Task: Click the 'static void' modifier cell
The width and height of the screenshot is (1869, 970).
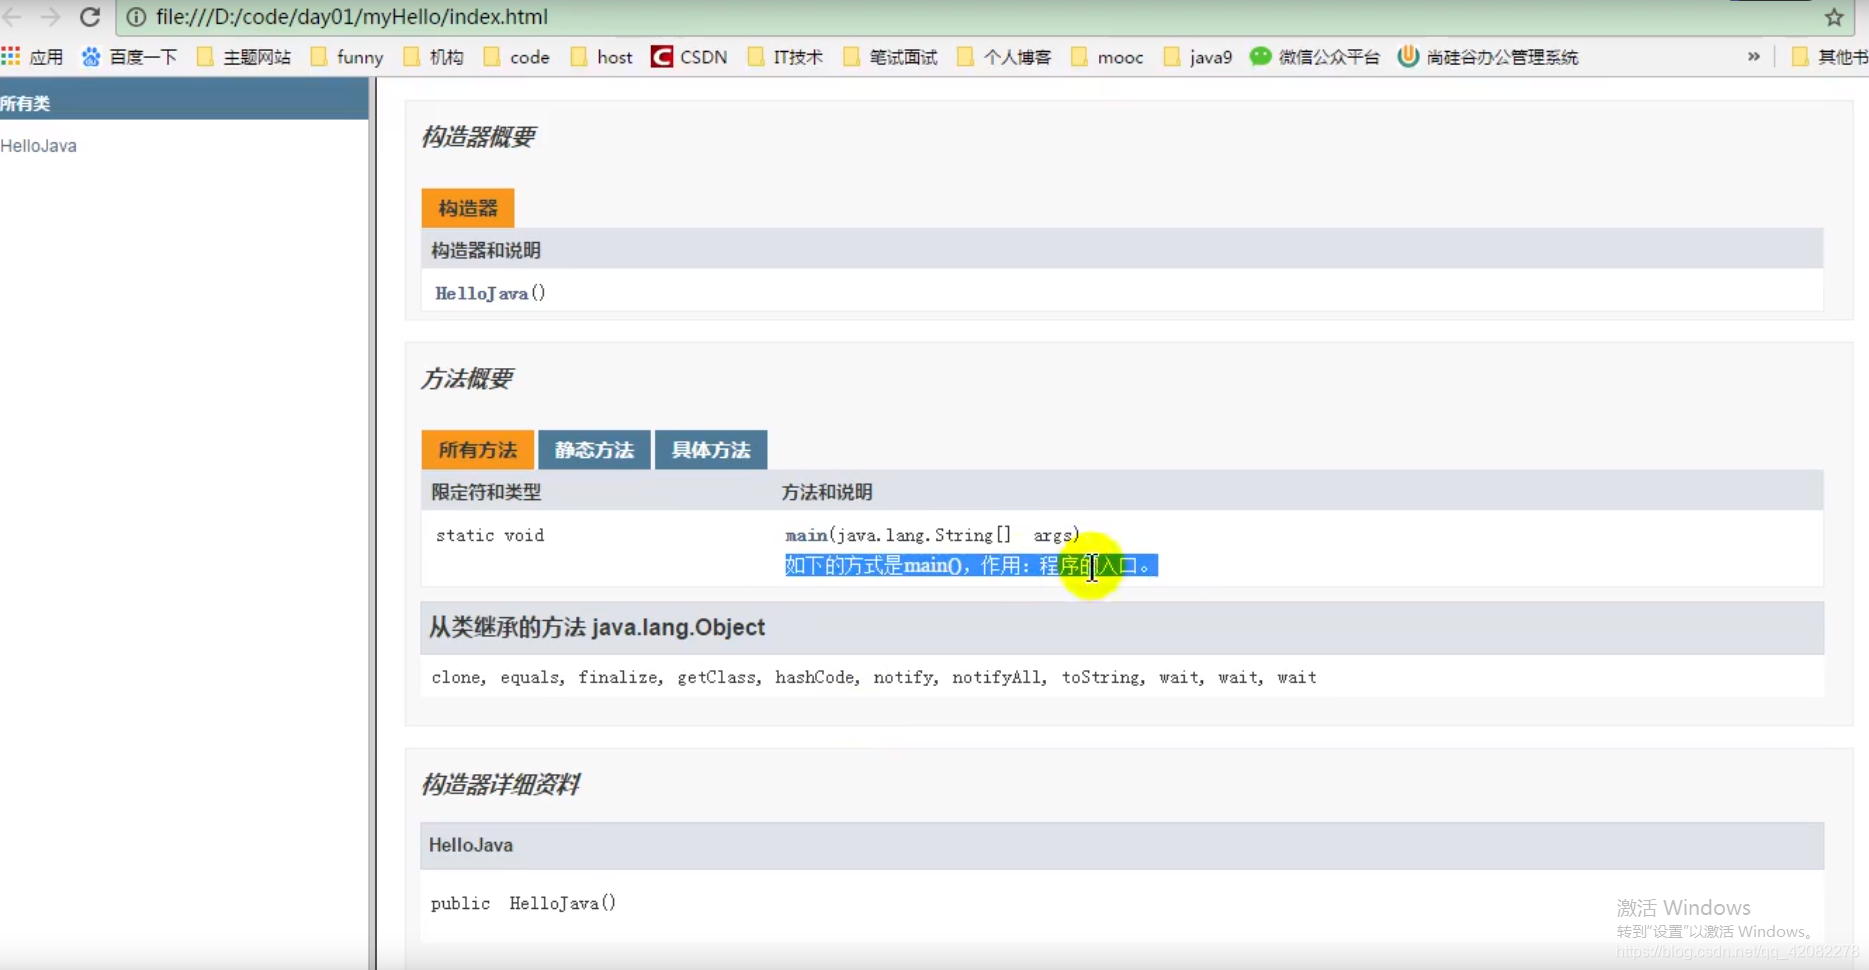Action: 490,535
